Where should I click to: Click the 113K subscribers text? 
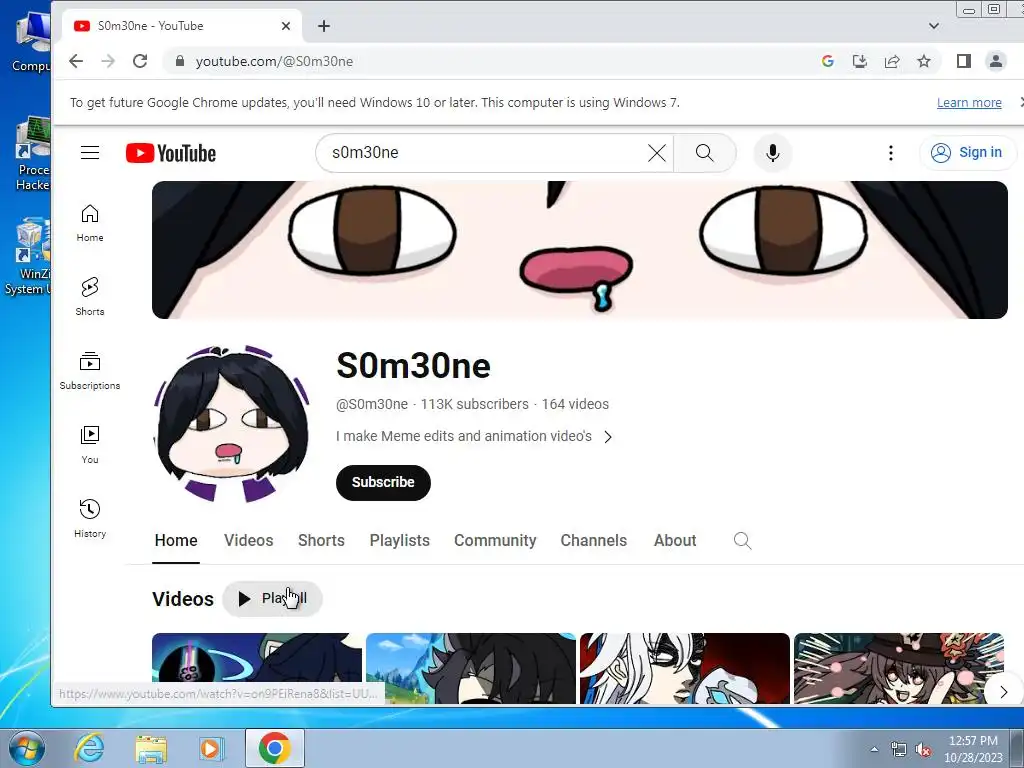coord(475,404)
